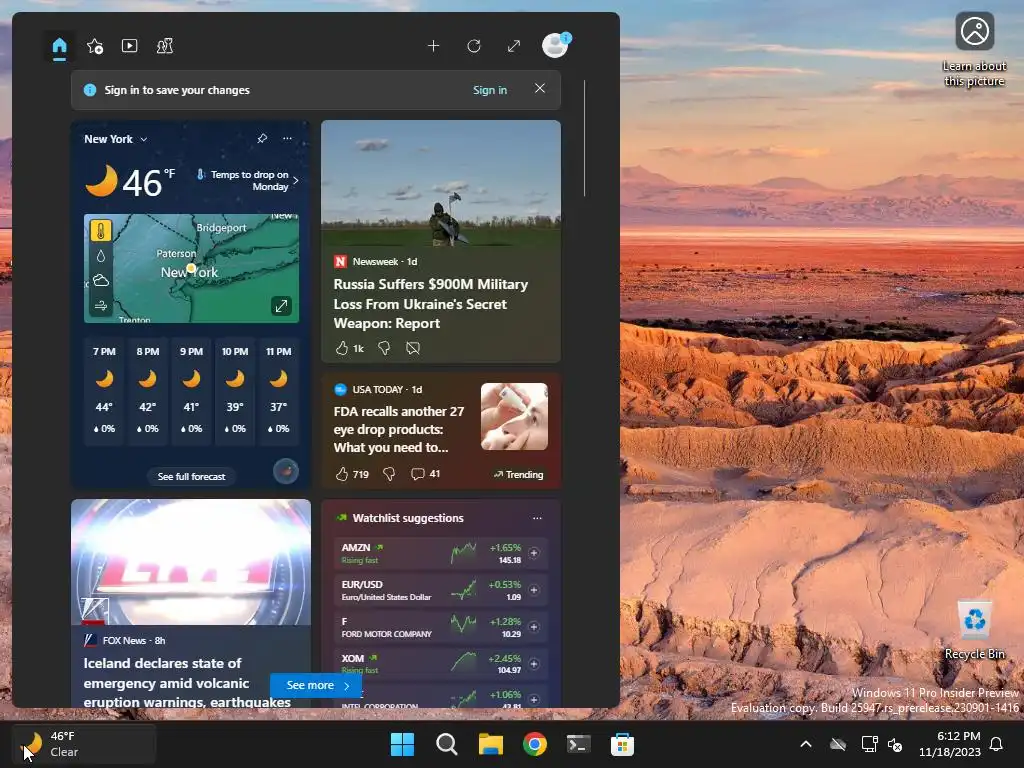Switch to the Watch video tab
1024x768 pixels.
click(129, 46)
